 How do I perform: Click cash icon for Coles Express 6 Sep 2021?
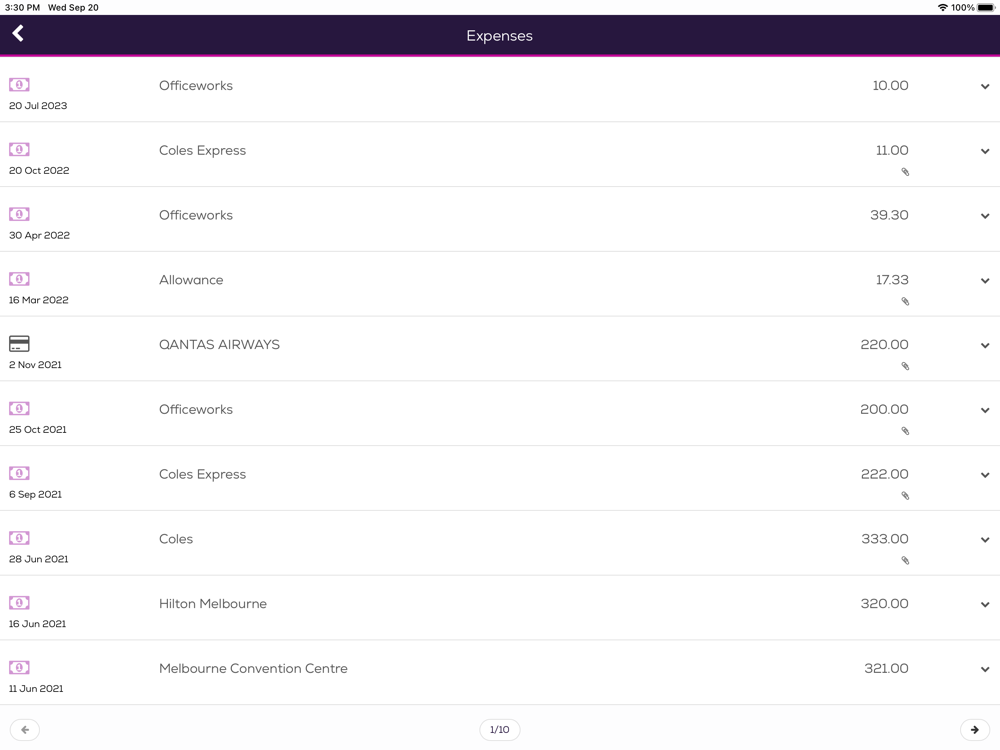[19, 473]
